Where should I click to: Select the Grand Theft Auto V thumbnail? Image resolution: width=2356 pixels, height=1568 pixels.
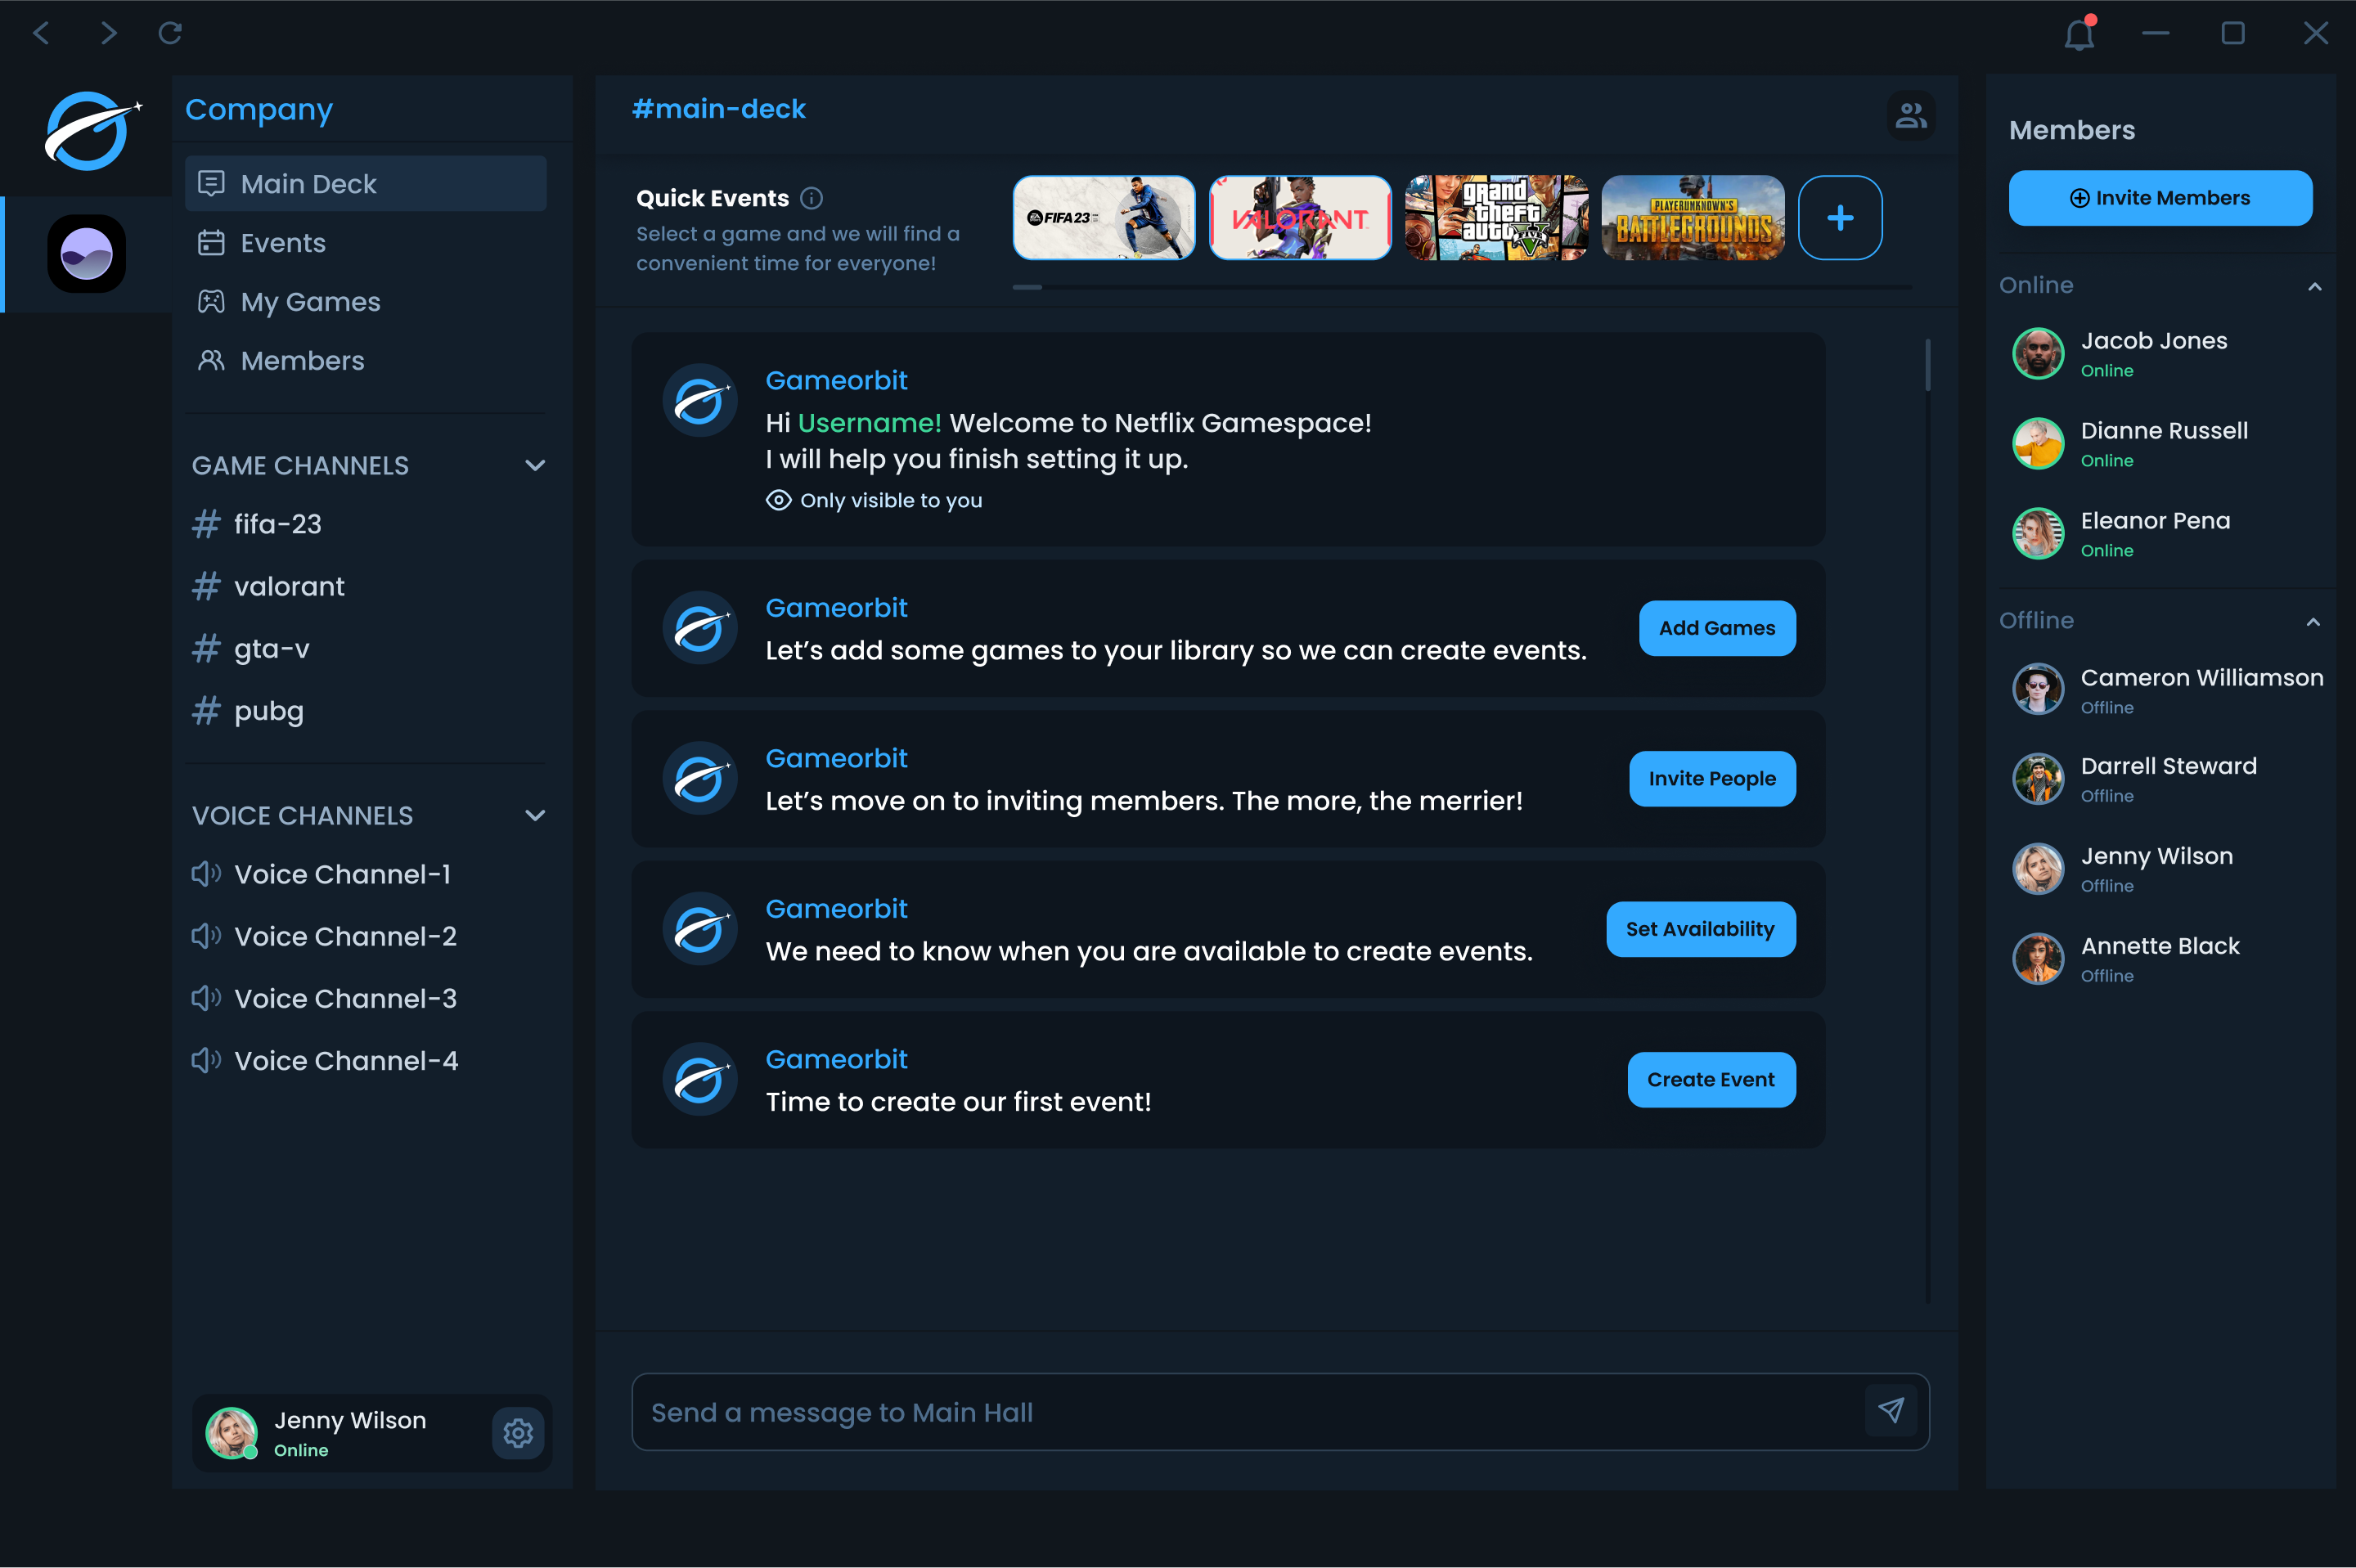point(1496,218)
